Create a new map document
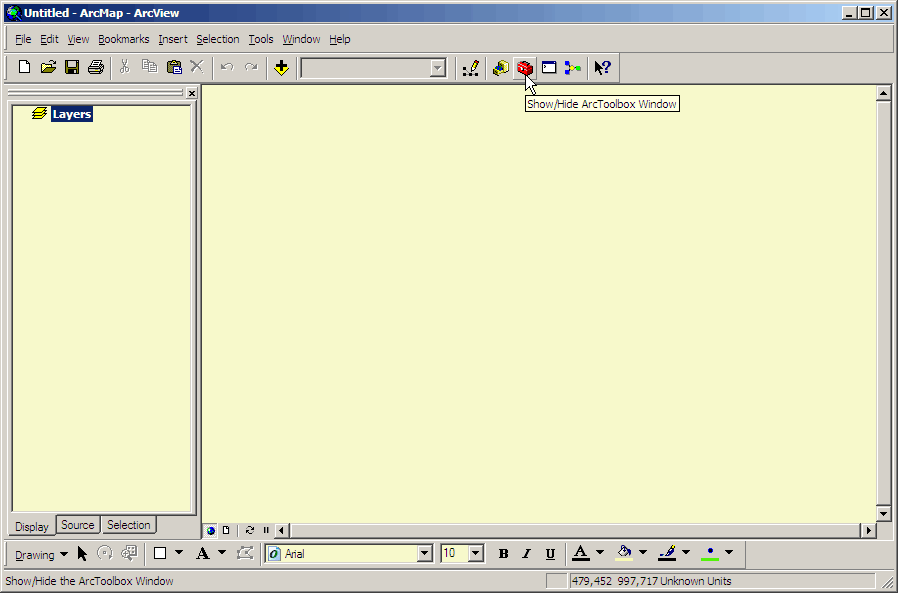Viewport: 898px width, 593px height. [24, 68]
